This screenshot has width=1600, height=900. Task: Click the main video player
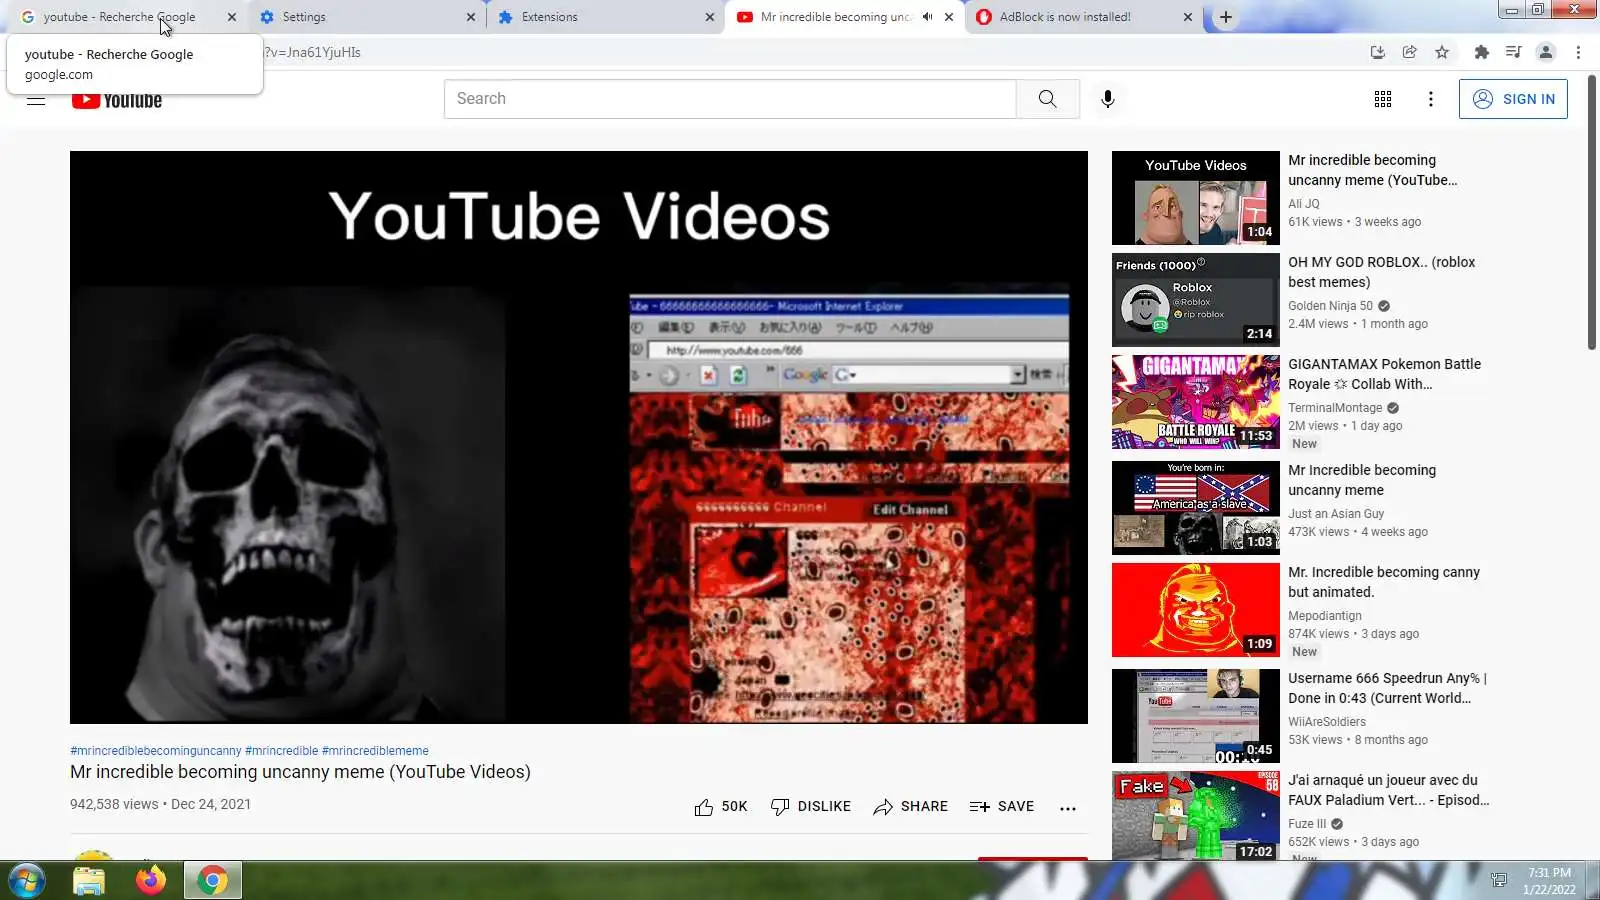click(x=579, y=437)
